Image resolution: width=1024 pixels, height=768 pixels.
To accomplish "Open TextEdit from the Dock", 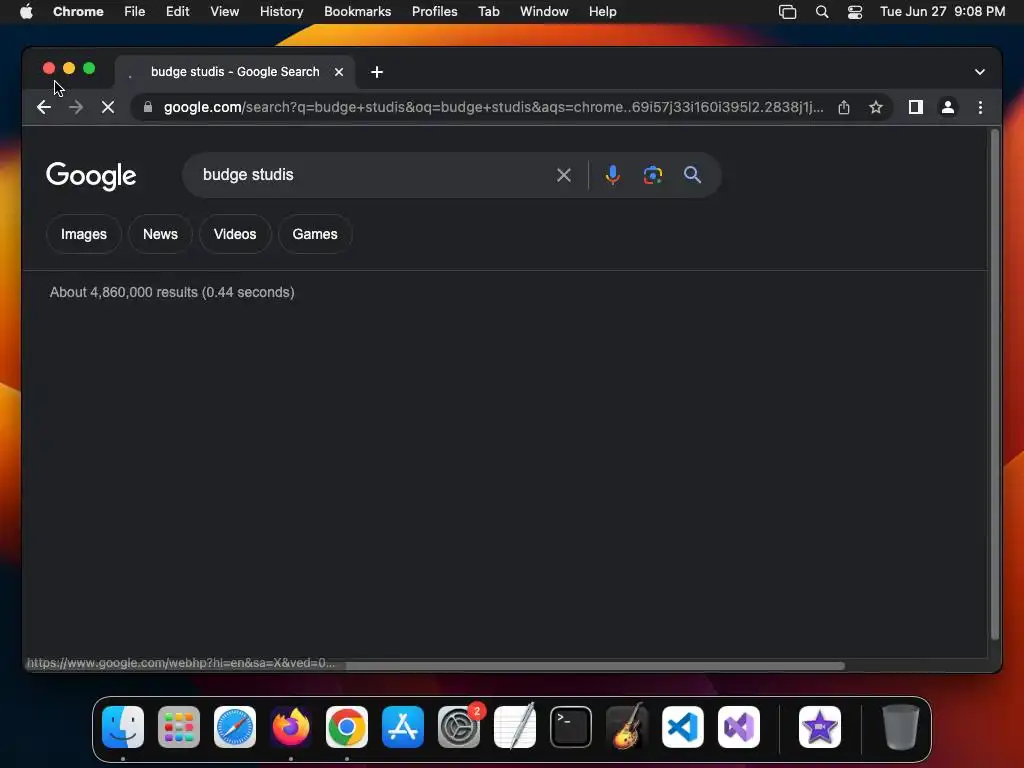I will tap(515, 727).
